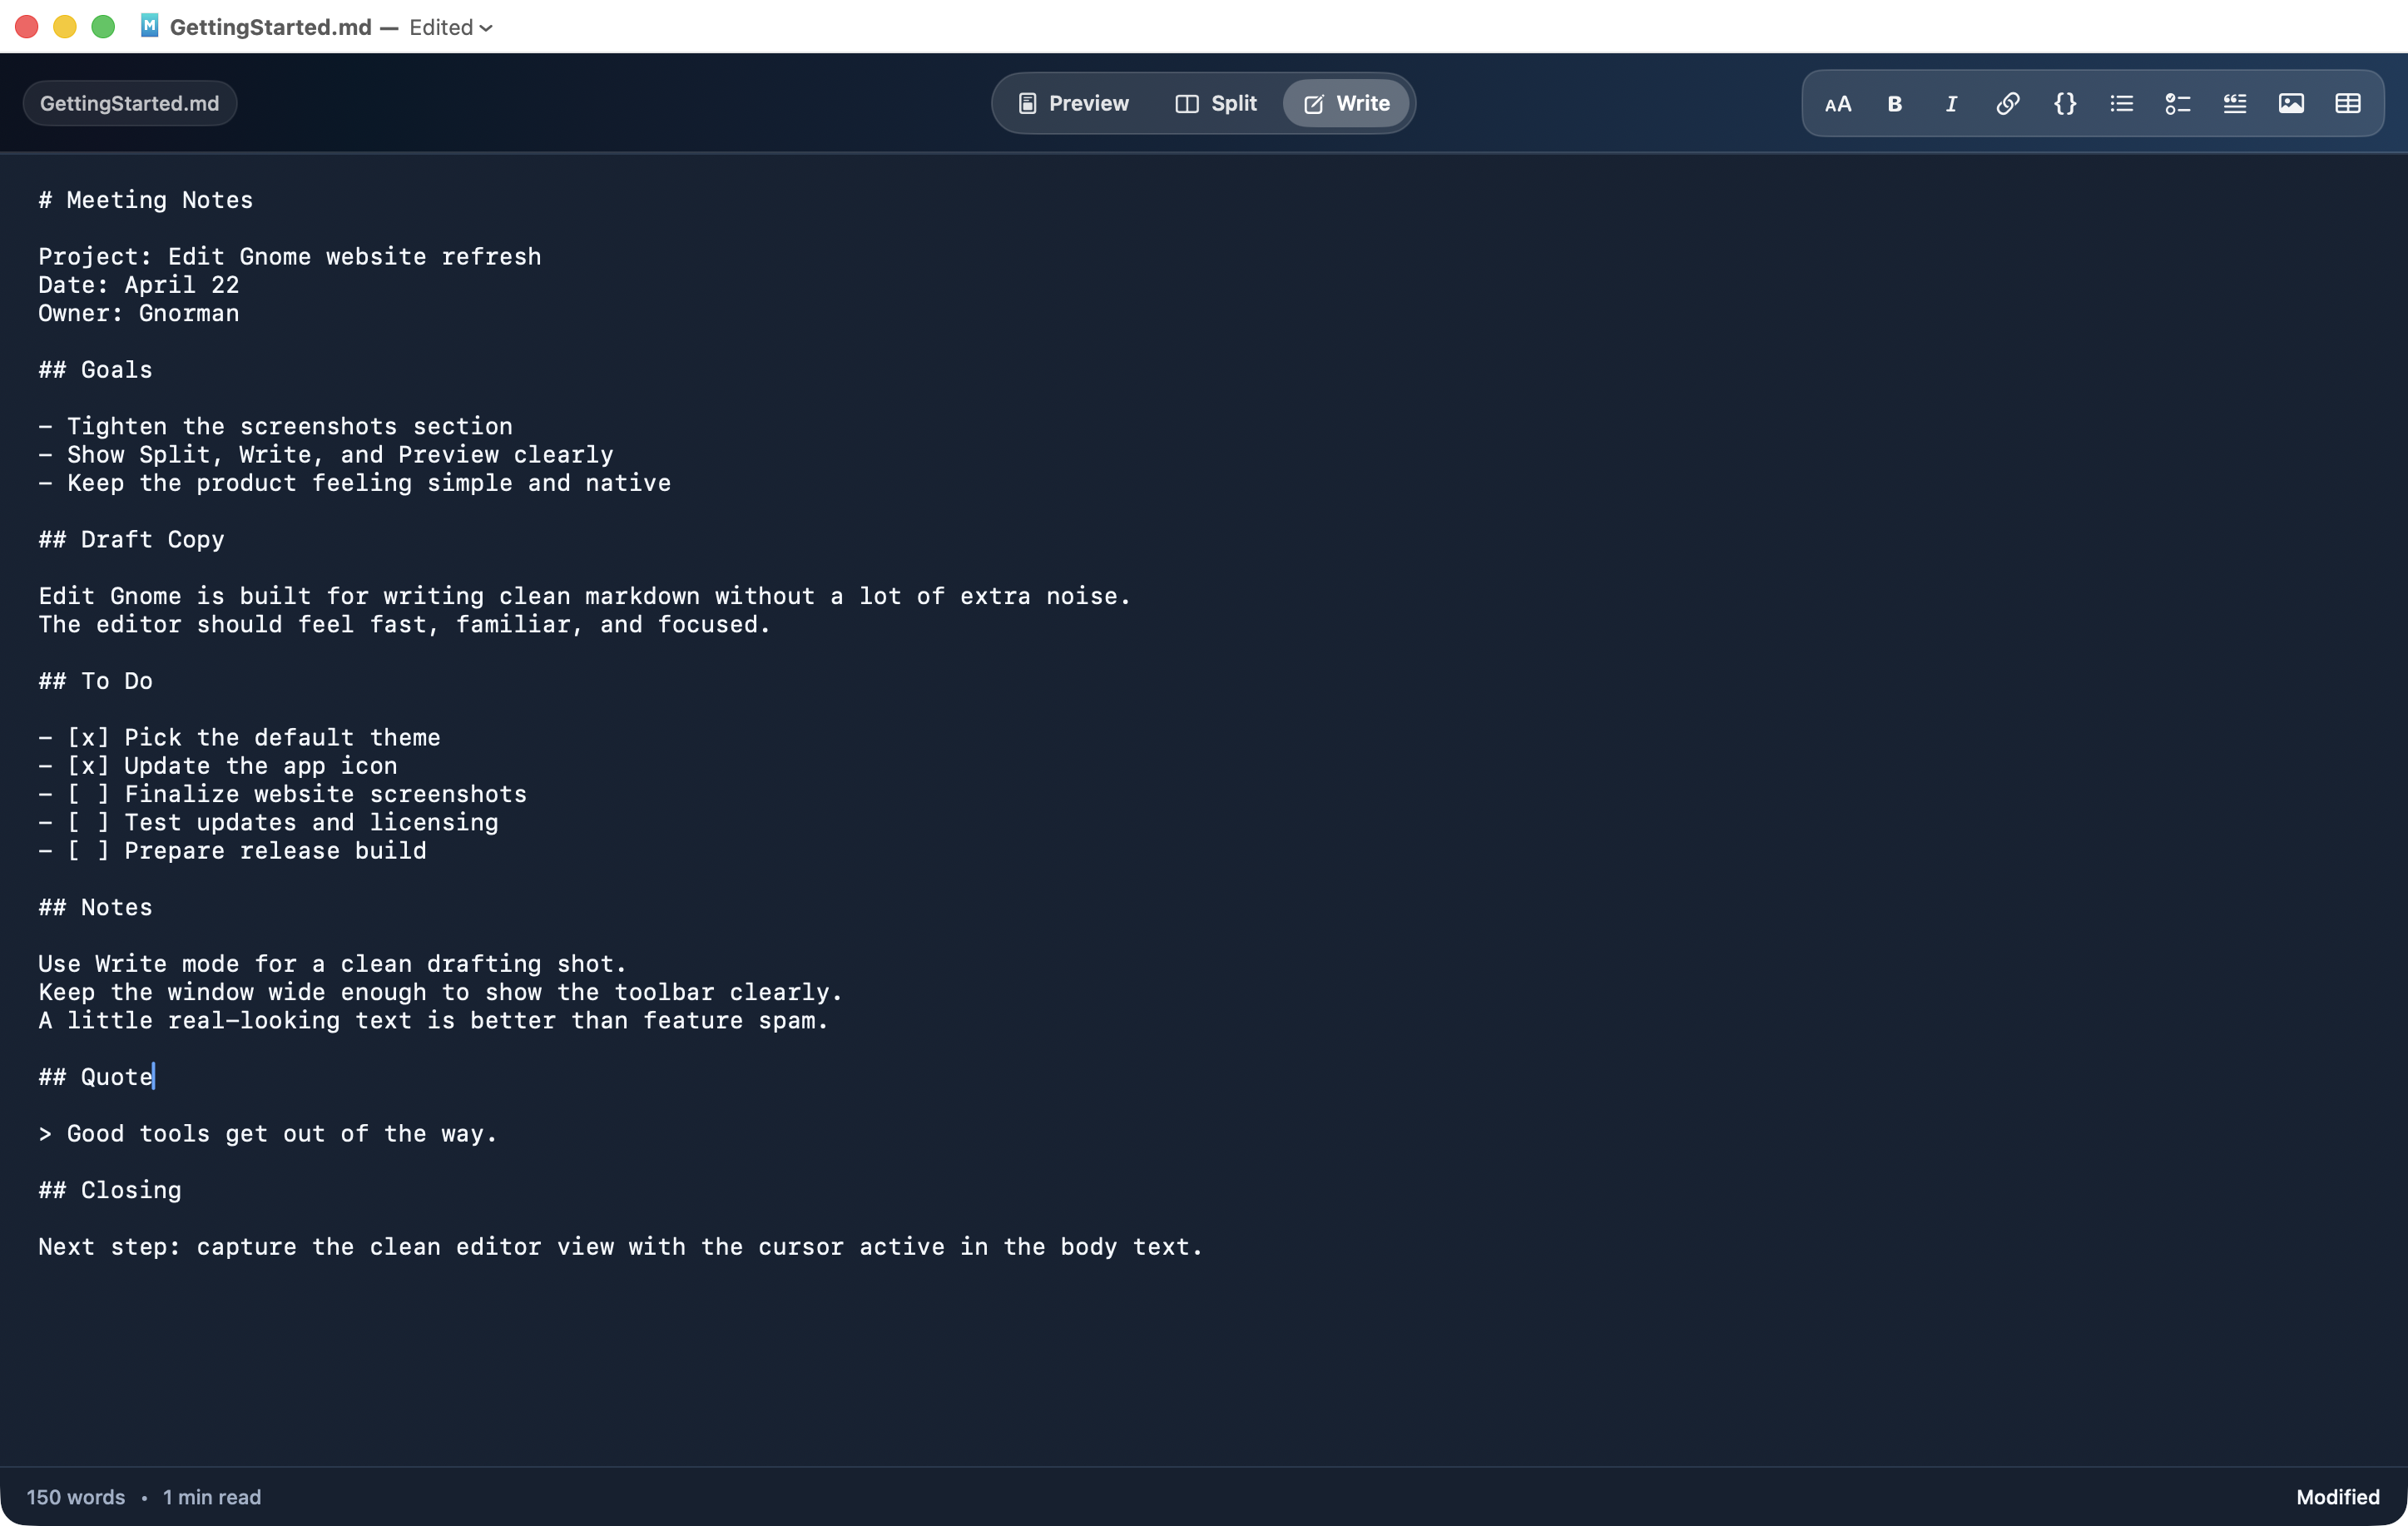
Task: Click '[ ] Test updates and licensing' item
Action: tap(268, 823)
